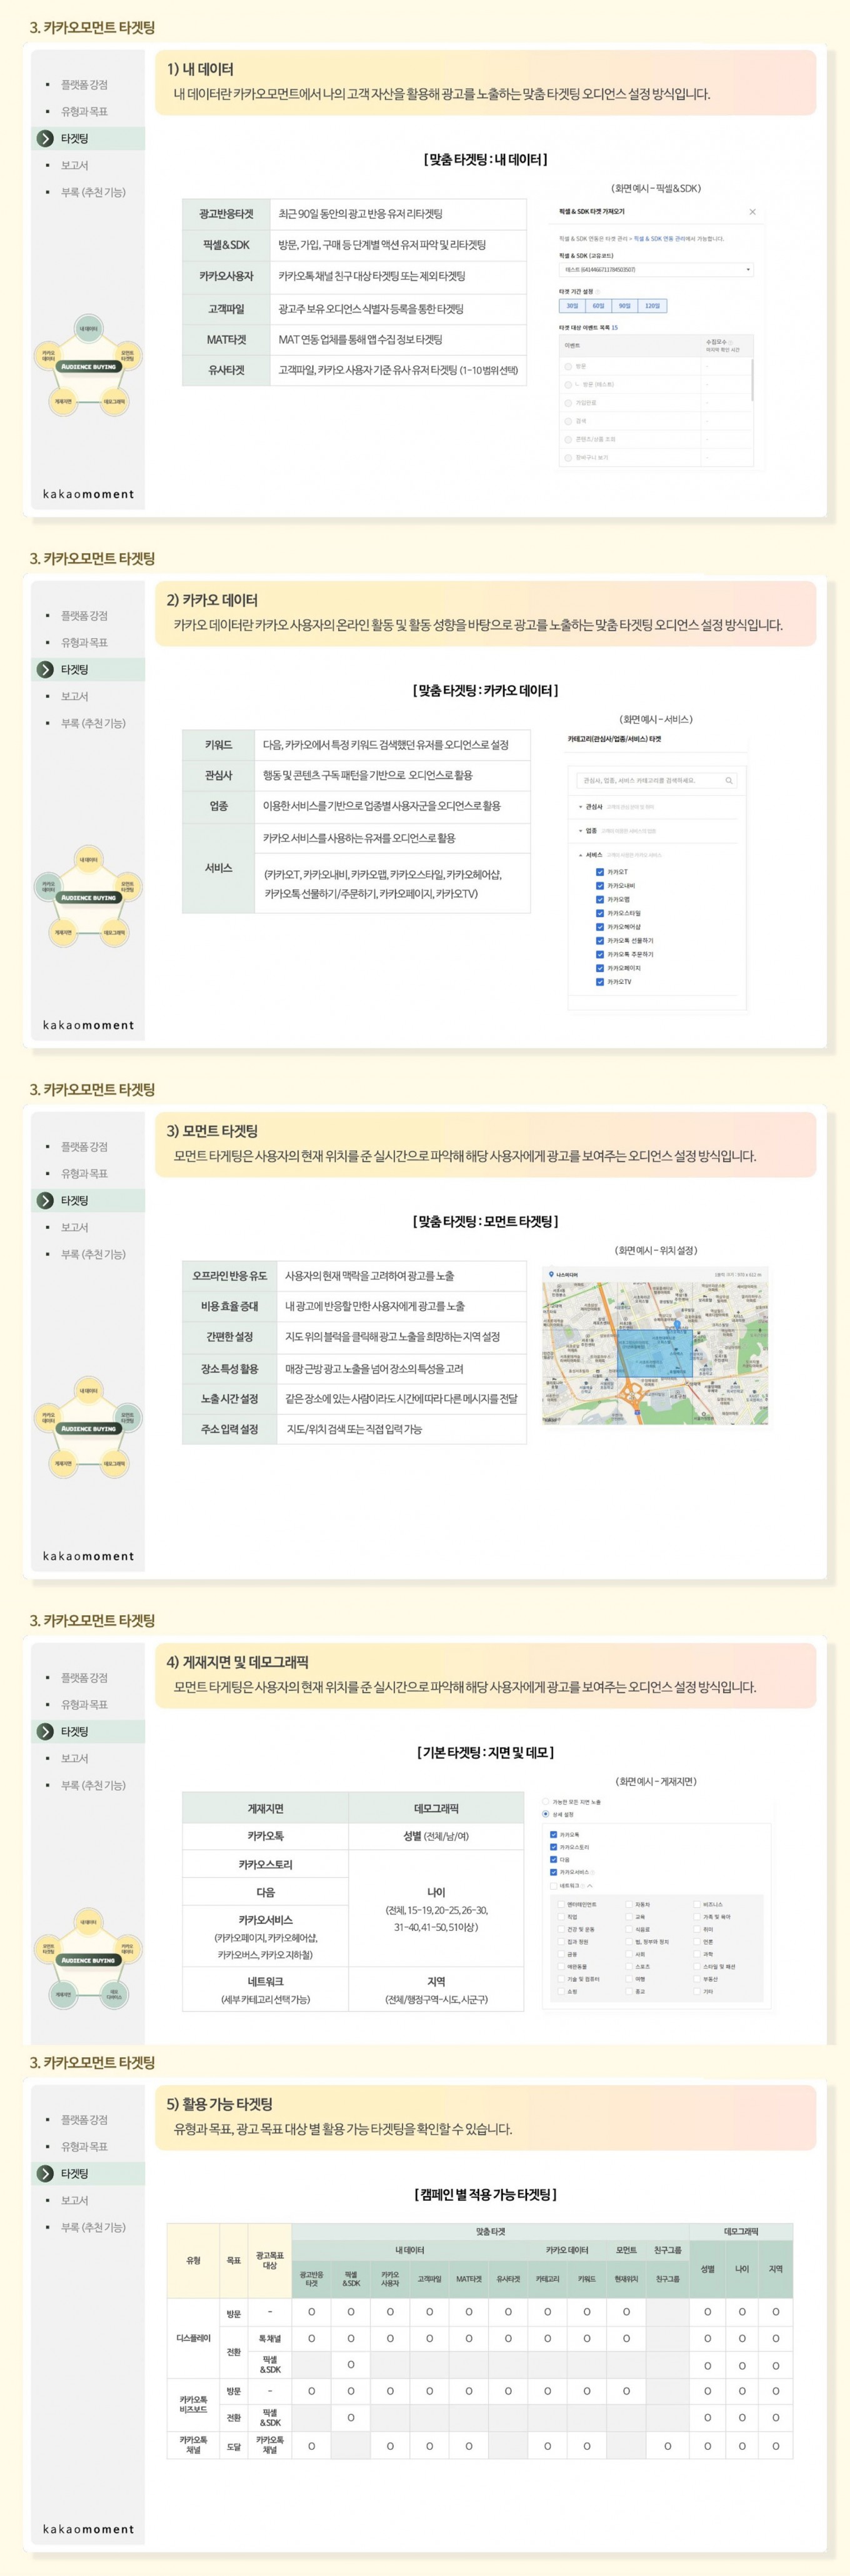Collapse the 네트워크 subcategory chevron
The height and width of the screenshot is (2576, 850).
click(x=590, y=1885)
